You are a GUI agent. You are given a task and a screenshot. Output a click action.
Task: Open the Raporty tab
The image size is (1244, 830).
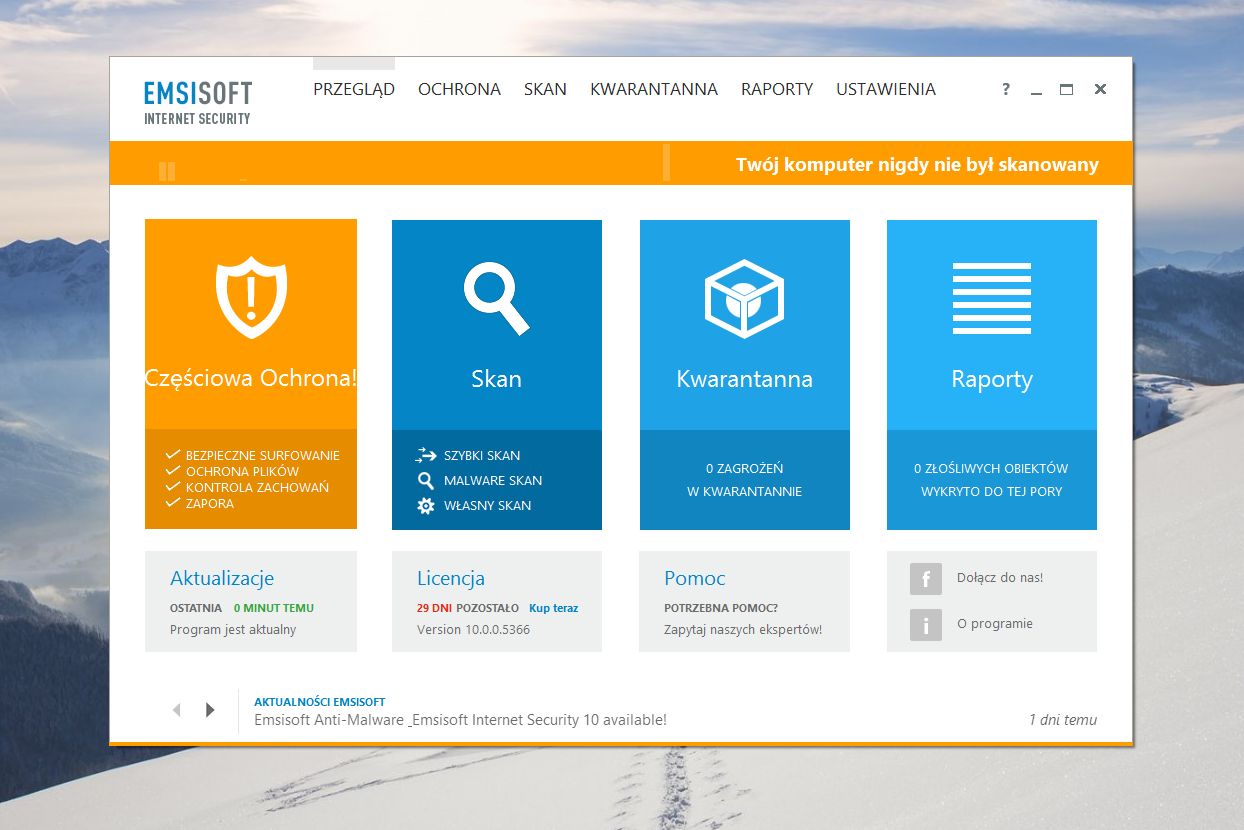point(777,89)
